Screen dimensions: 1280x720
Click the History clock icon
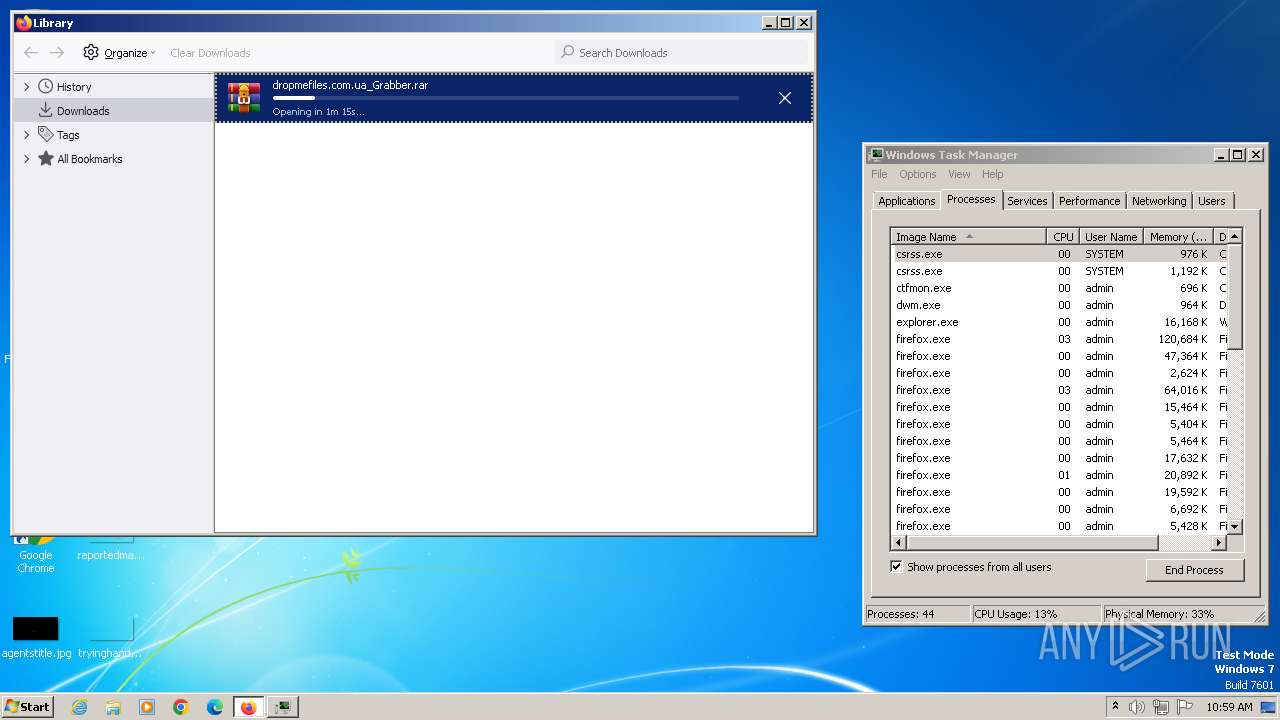point(46,87)
